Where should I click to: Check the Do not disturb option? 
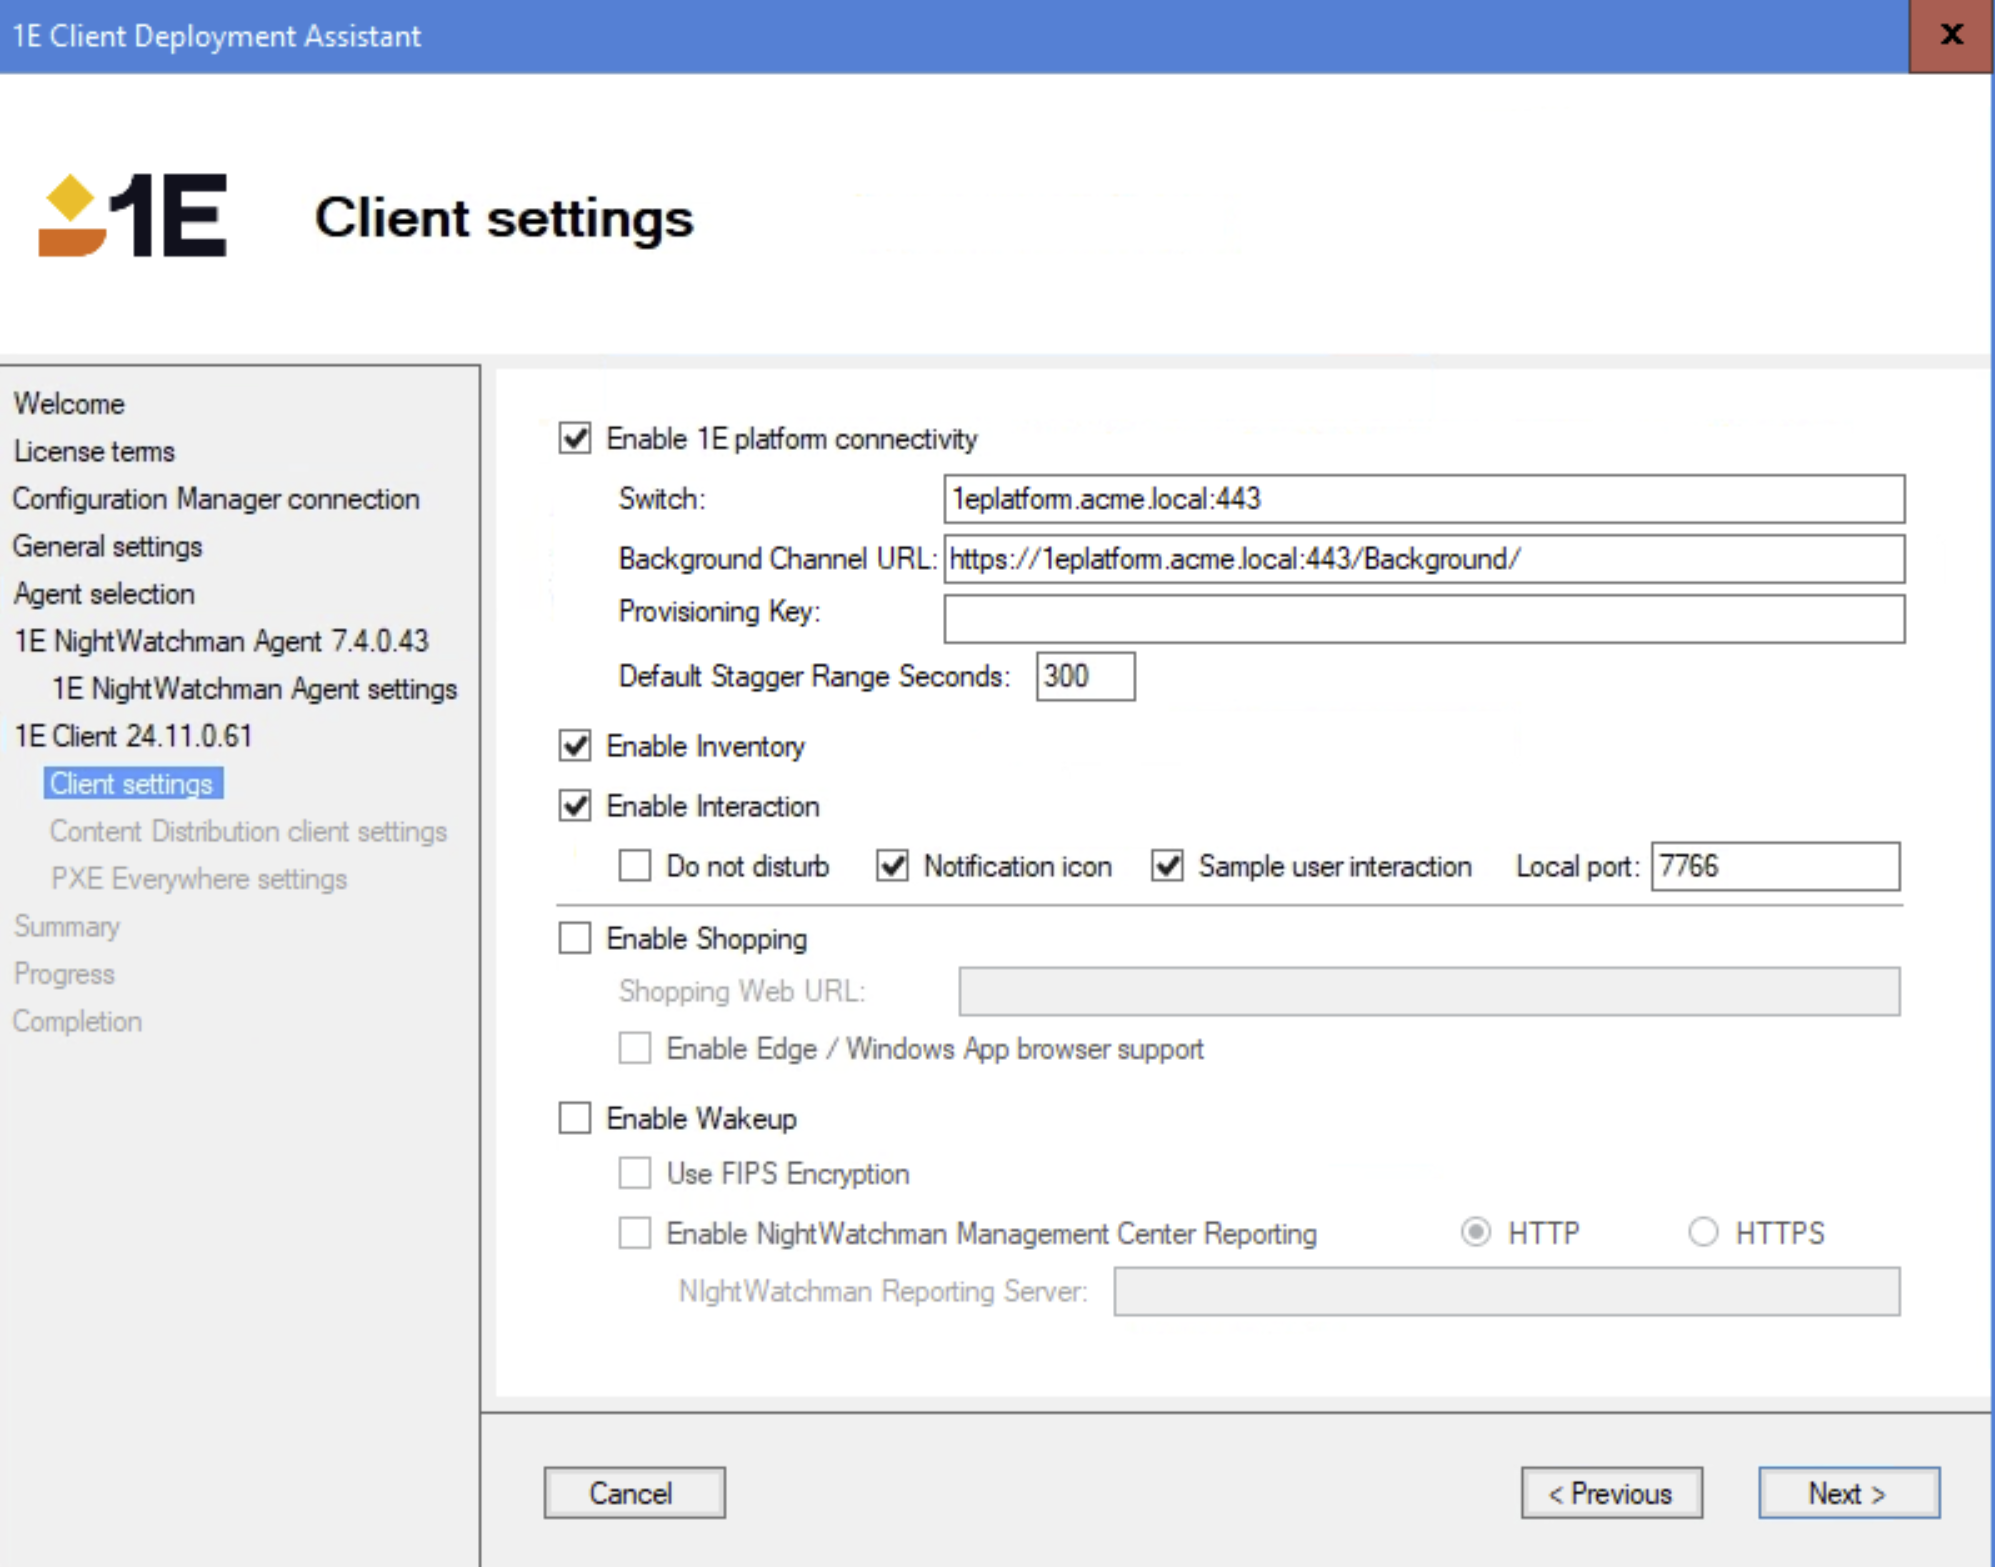[635, 866]
